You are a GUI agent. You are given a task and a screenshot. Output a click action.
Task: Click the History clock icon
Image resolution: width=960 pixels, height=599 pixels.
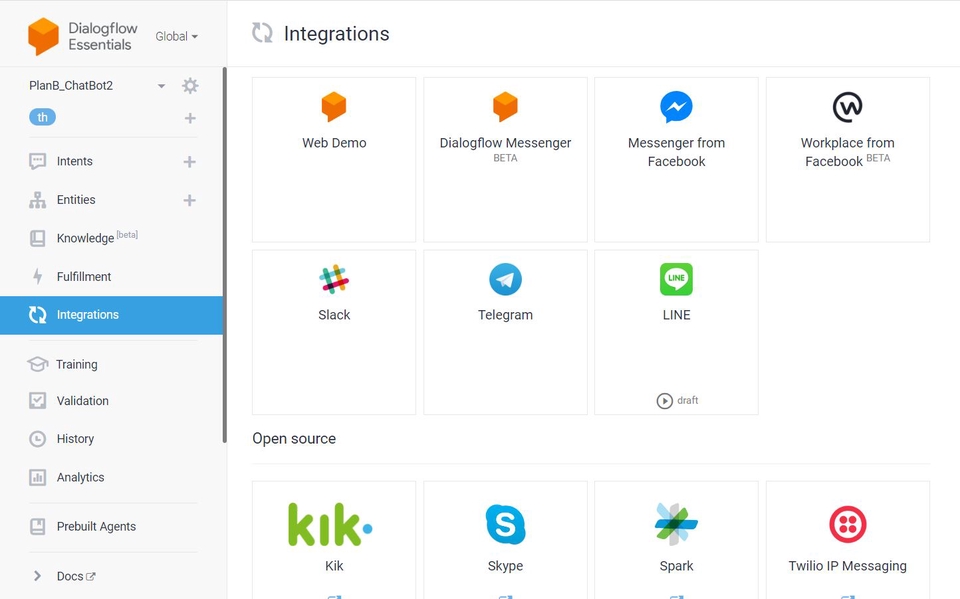pyautogui.click(x=37, y=439)
